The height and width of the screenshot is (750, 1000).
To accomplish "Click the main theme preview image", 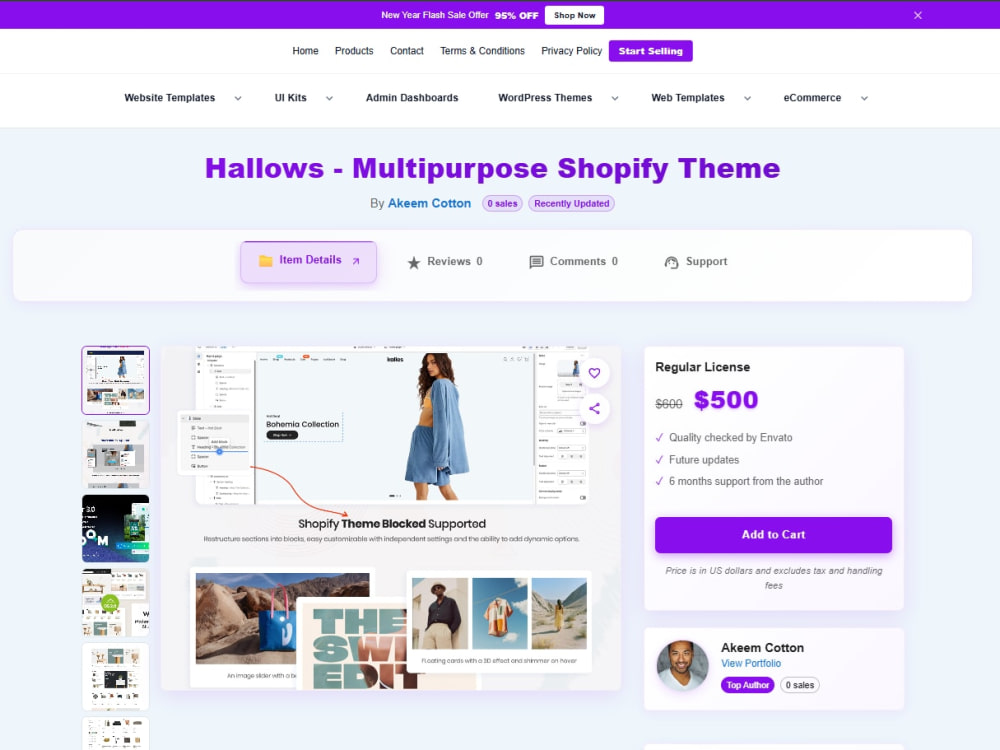I will tap(390, 518).
